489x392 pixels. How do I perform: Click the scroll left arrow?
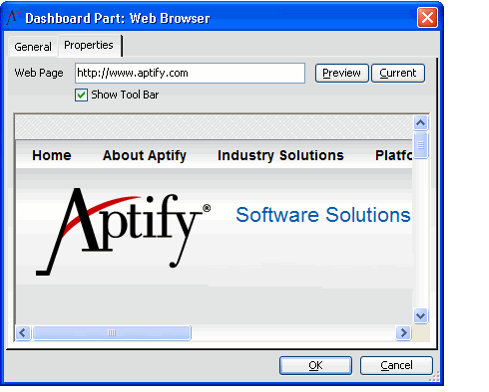[x=23, y=333]
